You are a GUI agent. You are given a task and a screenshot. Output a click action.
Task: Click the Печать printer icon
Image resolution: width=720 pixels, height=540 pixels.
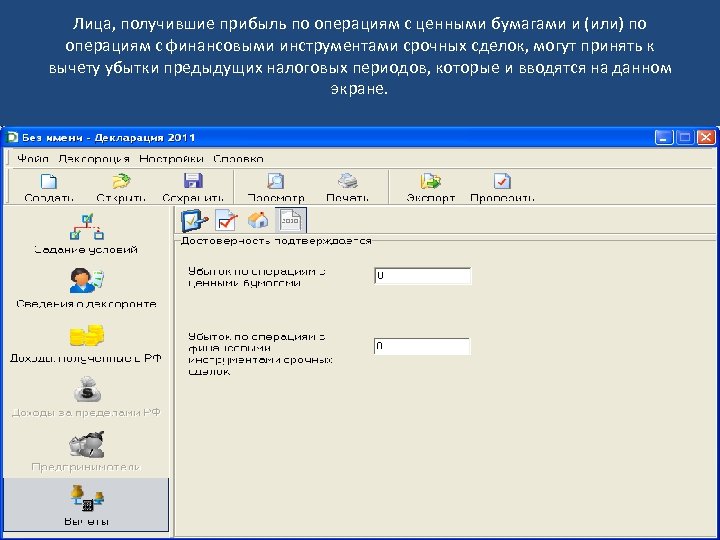[x=348, y=181]
